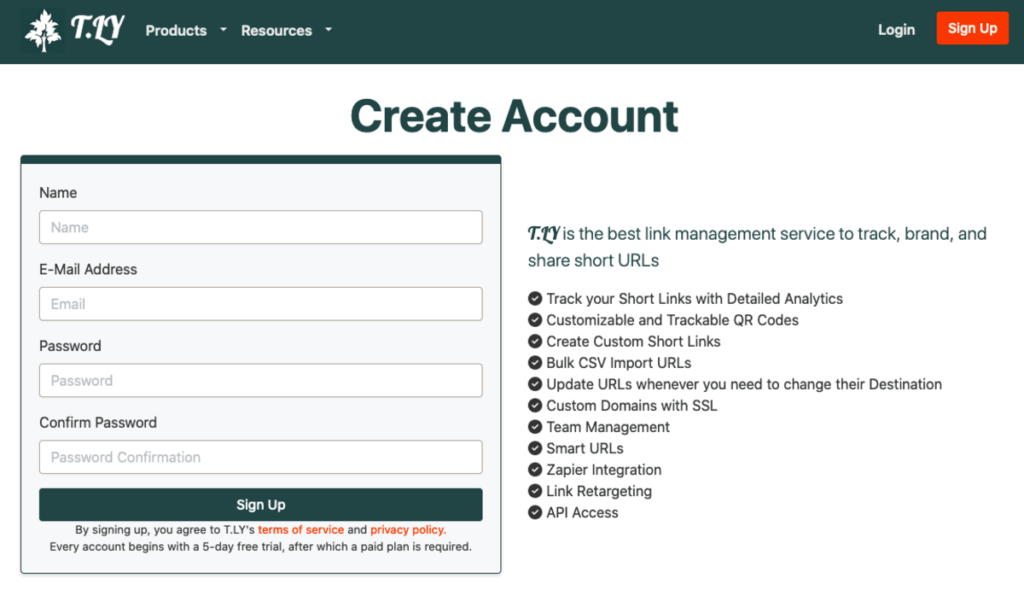The image size is (1024, 596).
Task: Go to the Login page
Action: click(896, 29)
